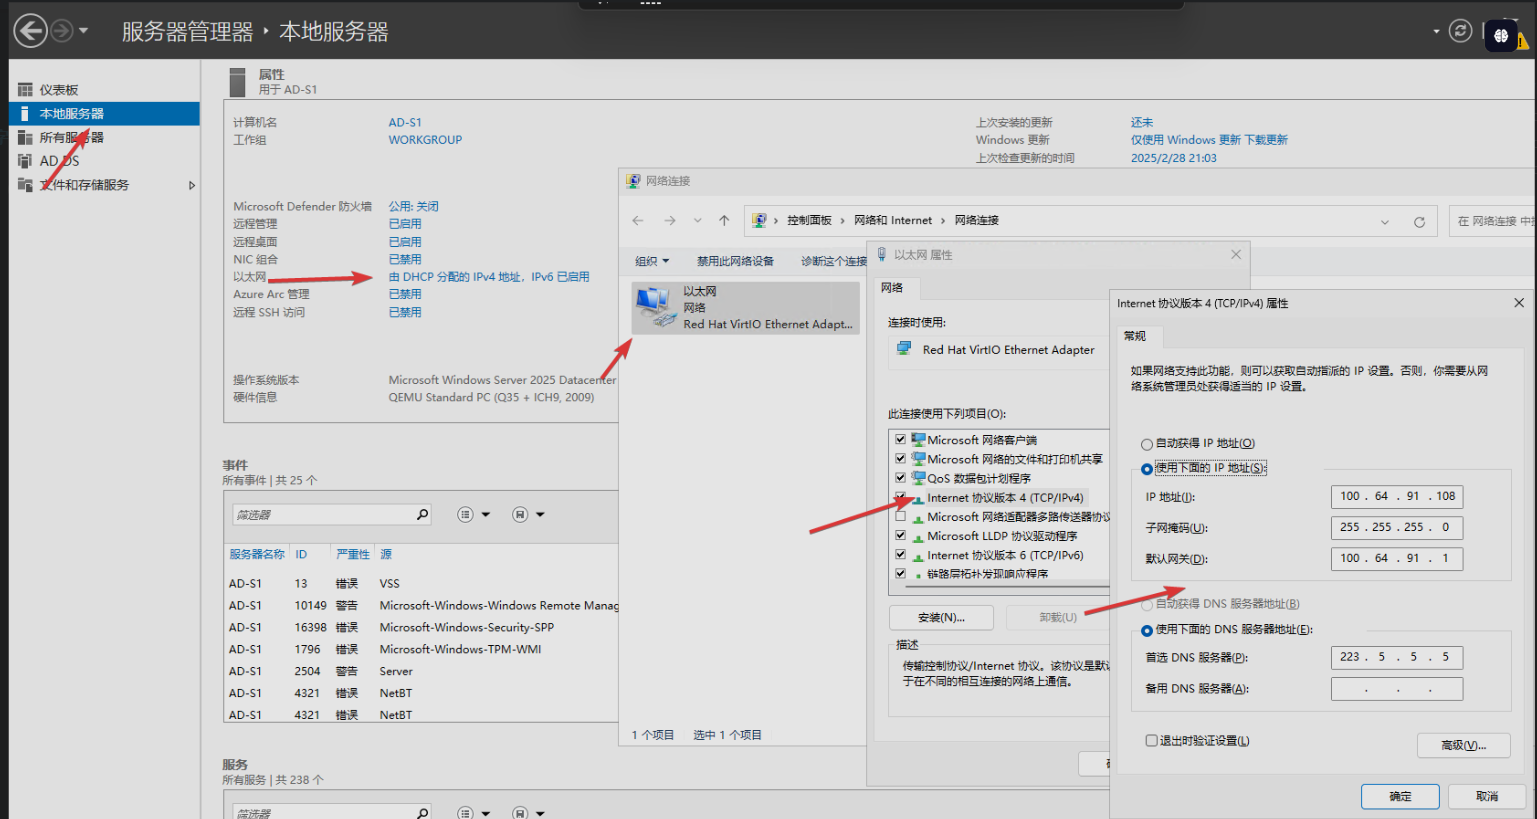Select 本地服务器 in the sidebar
Screen dimensions: 1537x819
tap(104, 114)
